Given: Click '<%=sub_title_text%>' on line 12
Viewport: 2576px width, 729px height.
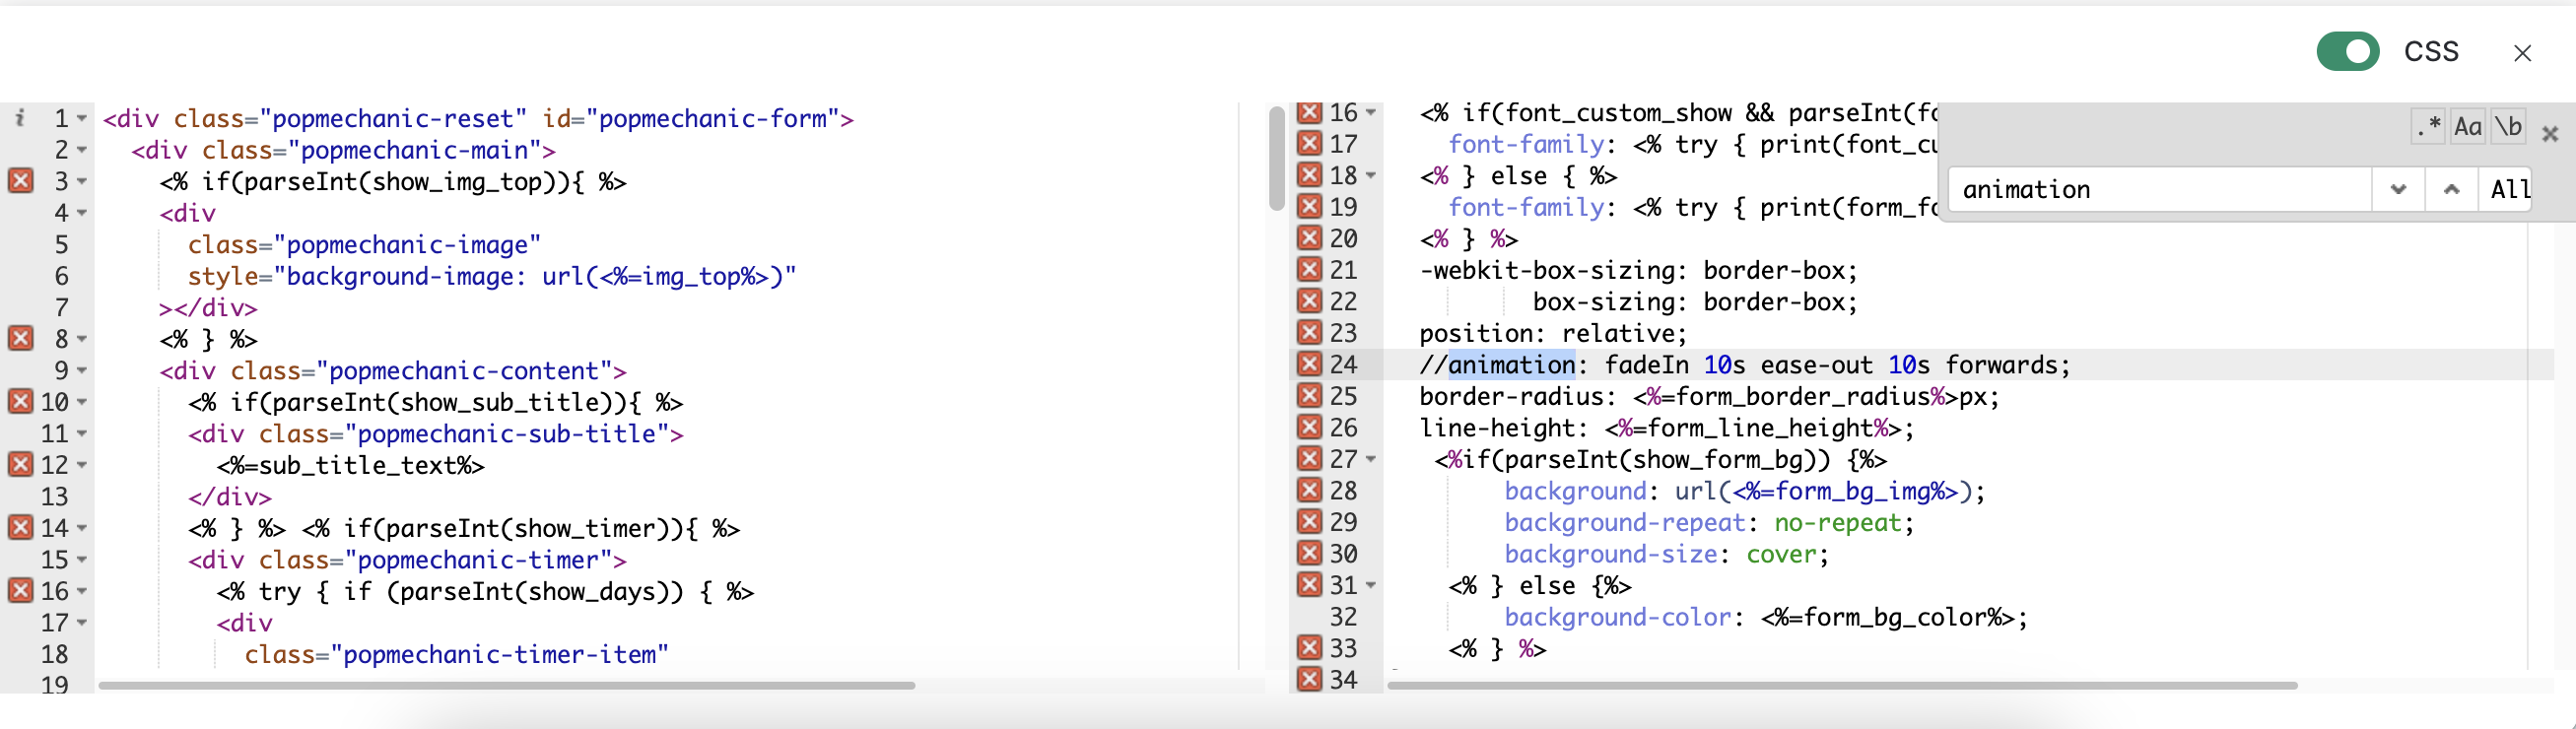Looking at the screenshot, I should 350,465.
